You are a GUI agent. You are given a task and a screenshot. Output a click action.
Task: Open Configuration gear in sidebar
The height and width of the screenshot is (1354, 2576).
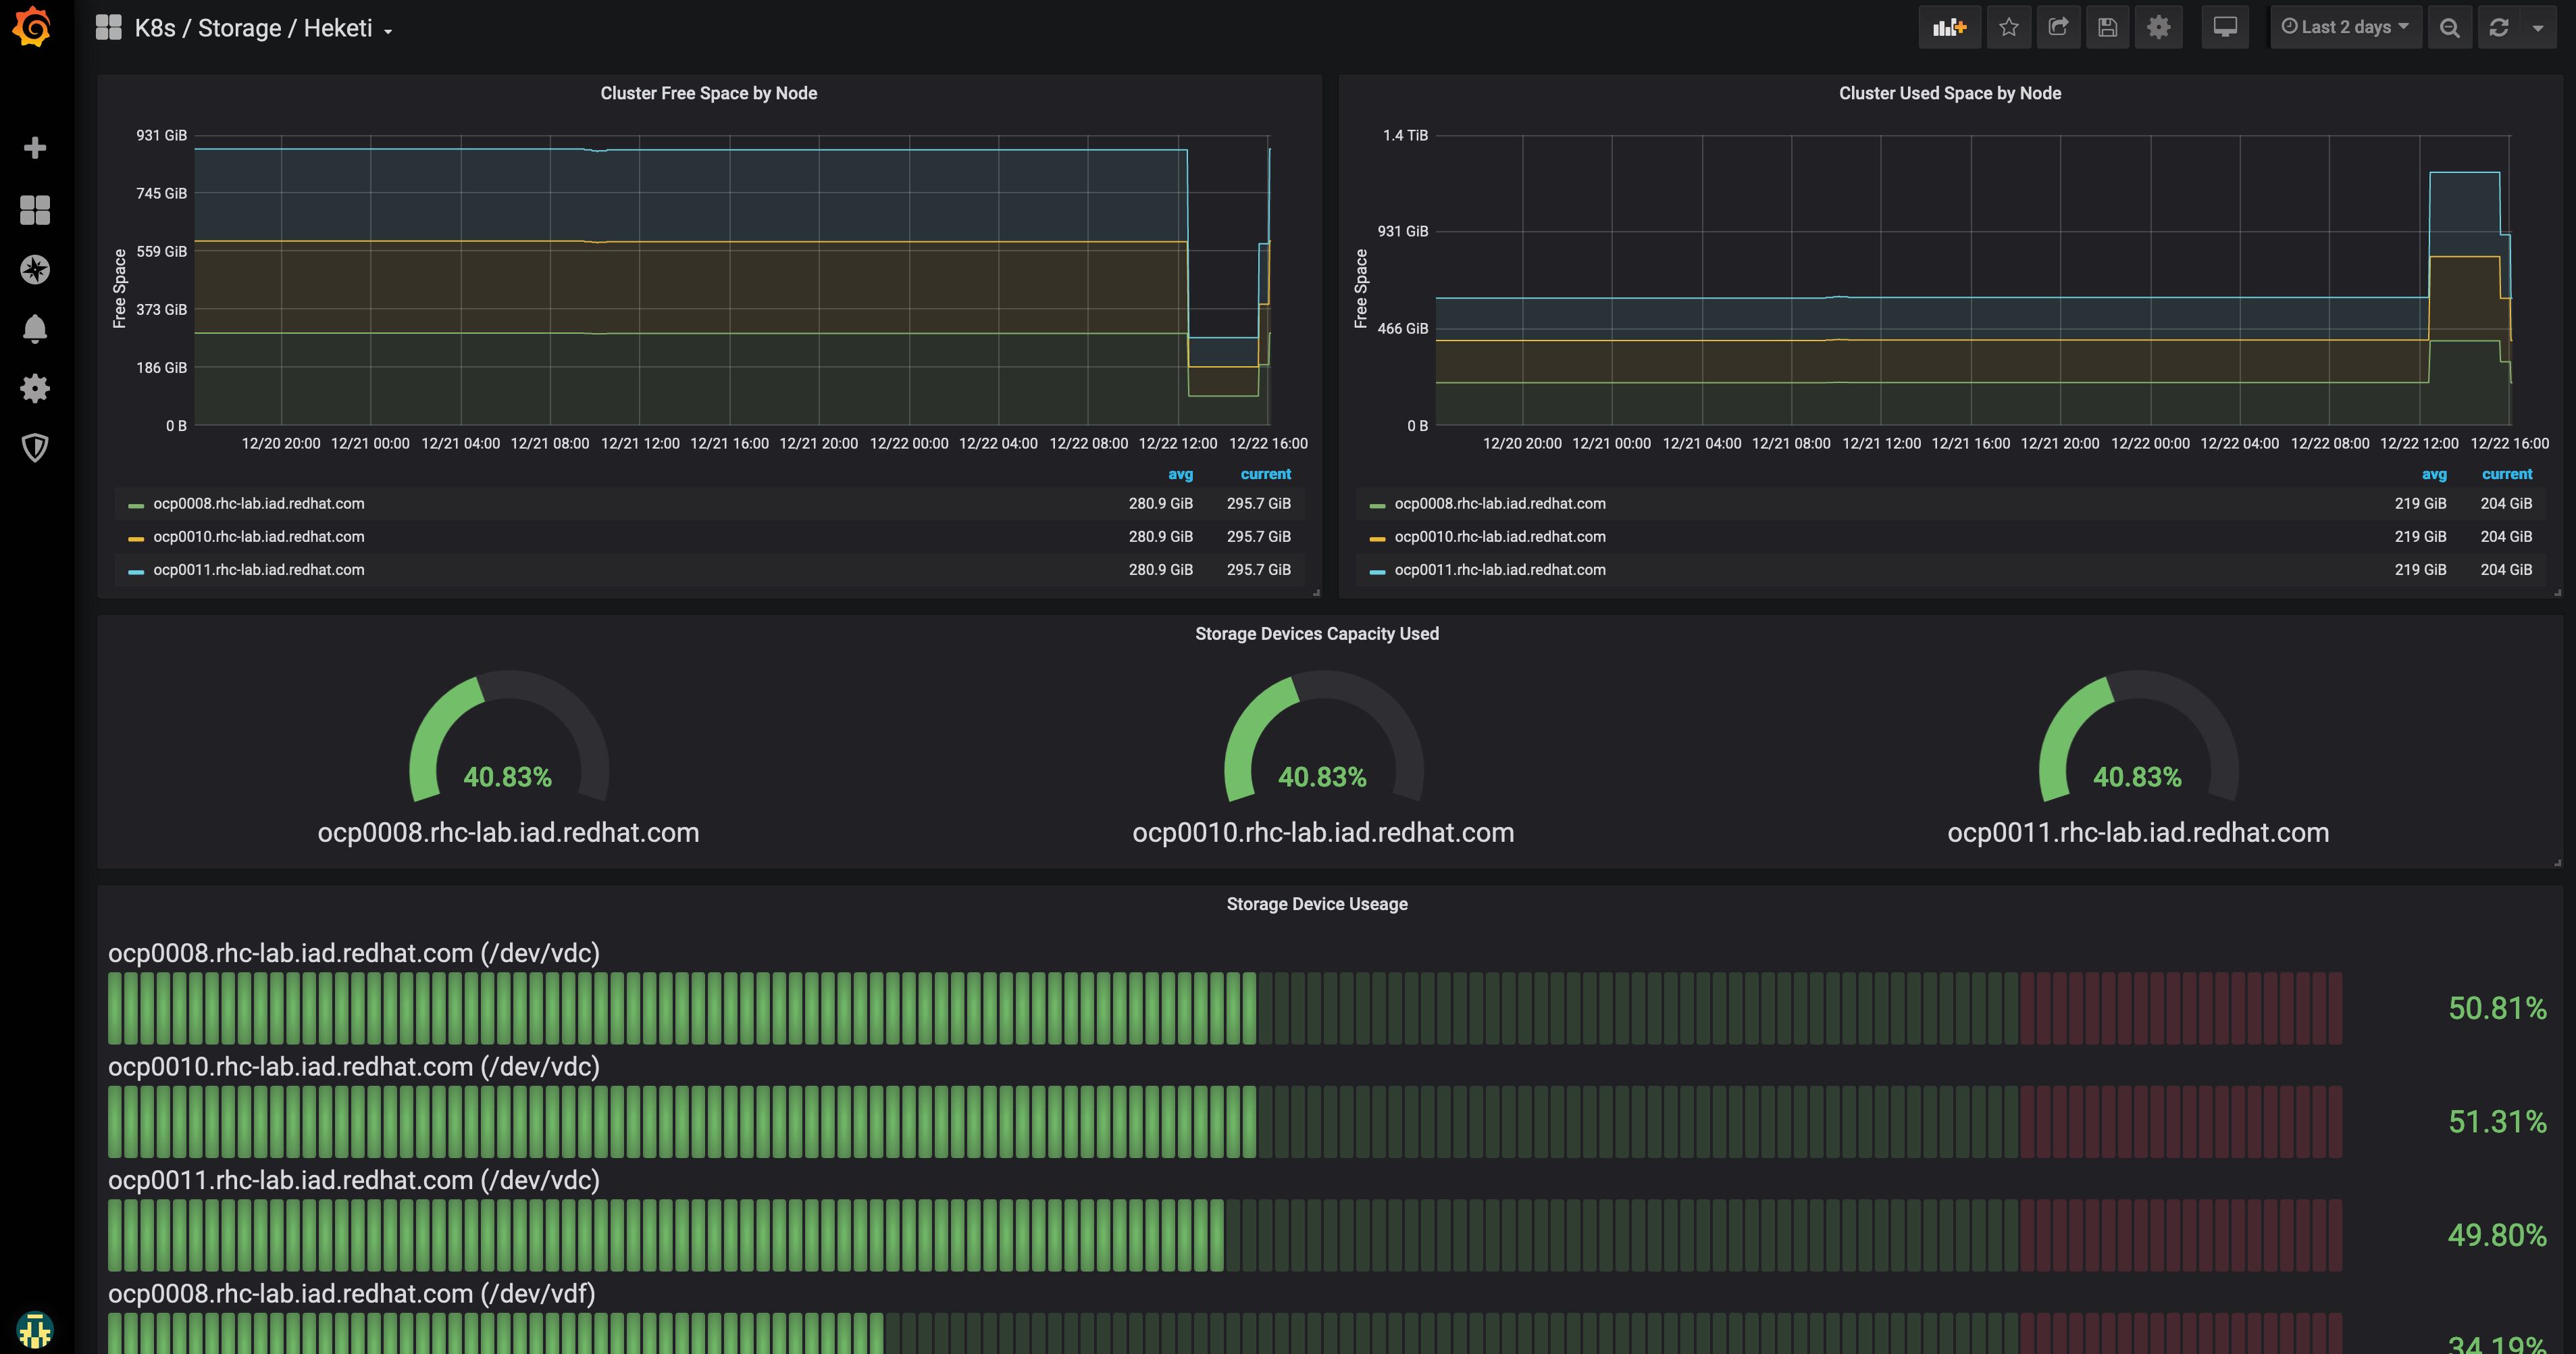(35, 388)
